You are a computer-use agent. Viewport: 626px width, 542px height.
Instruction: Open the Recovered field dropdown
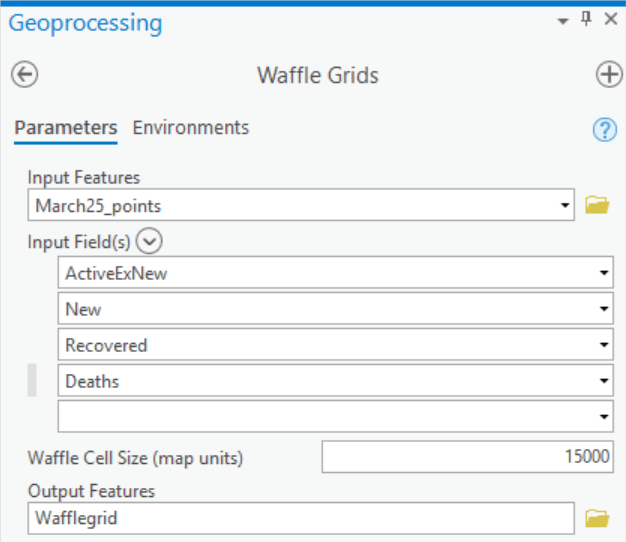[605, 345]
